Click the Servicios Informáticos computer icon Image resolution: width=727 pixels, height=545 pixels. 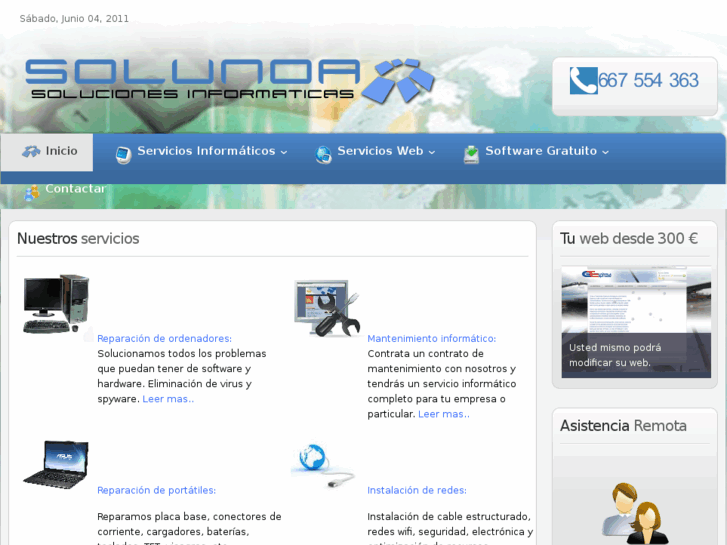click(x=123, y=154)
